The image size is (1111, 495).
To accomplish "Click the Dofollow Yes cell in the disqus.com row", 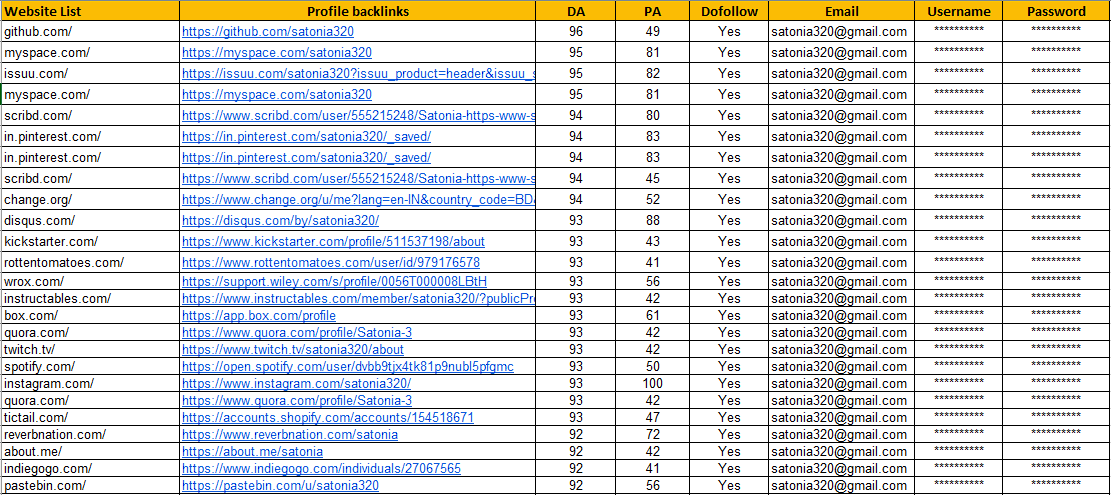I will tap(729, 221).
